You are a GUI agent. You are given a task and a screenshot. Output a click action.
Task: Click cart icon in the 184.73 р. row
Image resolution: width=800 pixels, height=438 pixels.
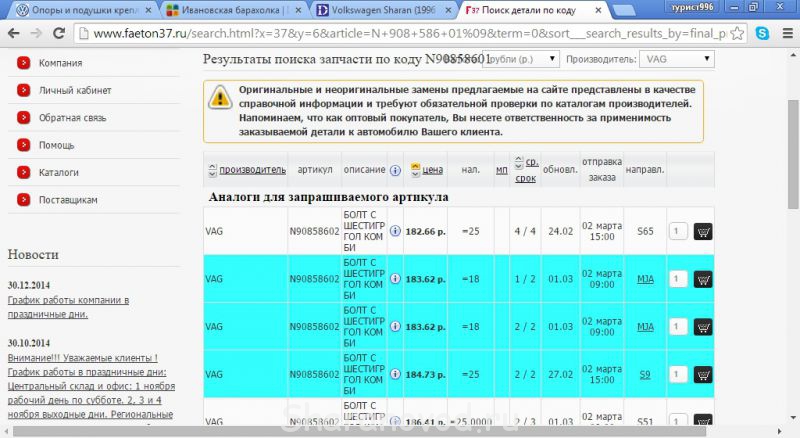702,375
